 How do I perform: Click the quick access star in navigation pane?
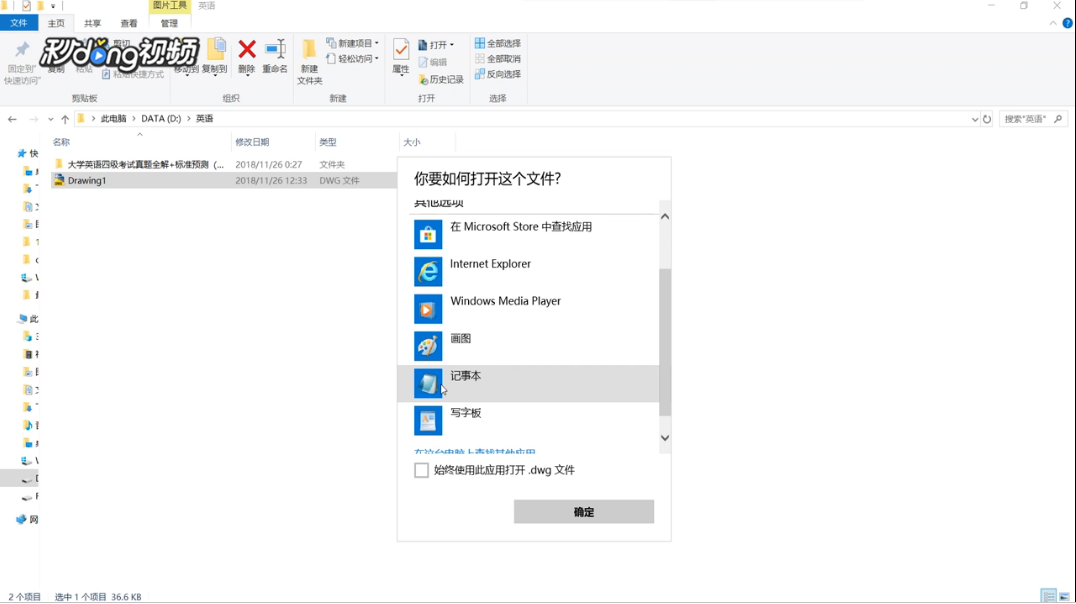click(22, 153)
